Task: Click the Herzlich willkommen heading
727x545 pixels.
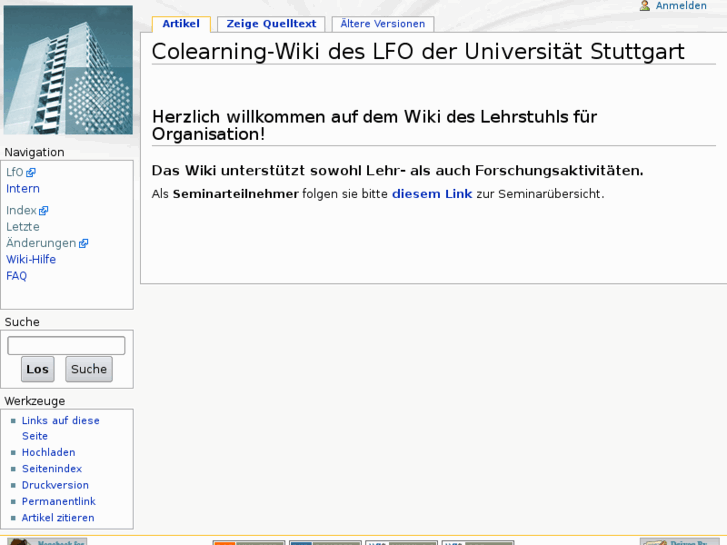Action: pos(375,125)
